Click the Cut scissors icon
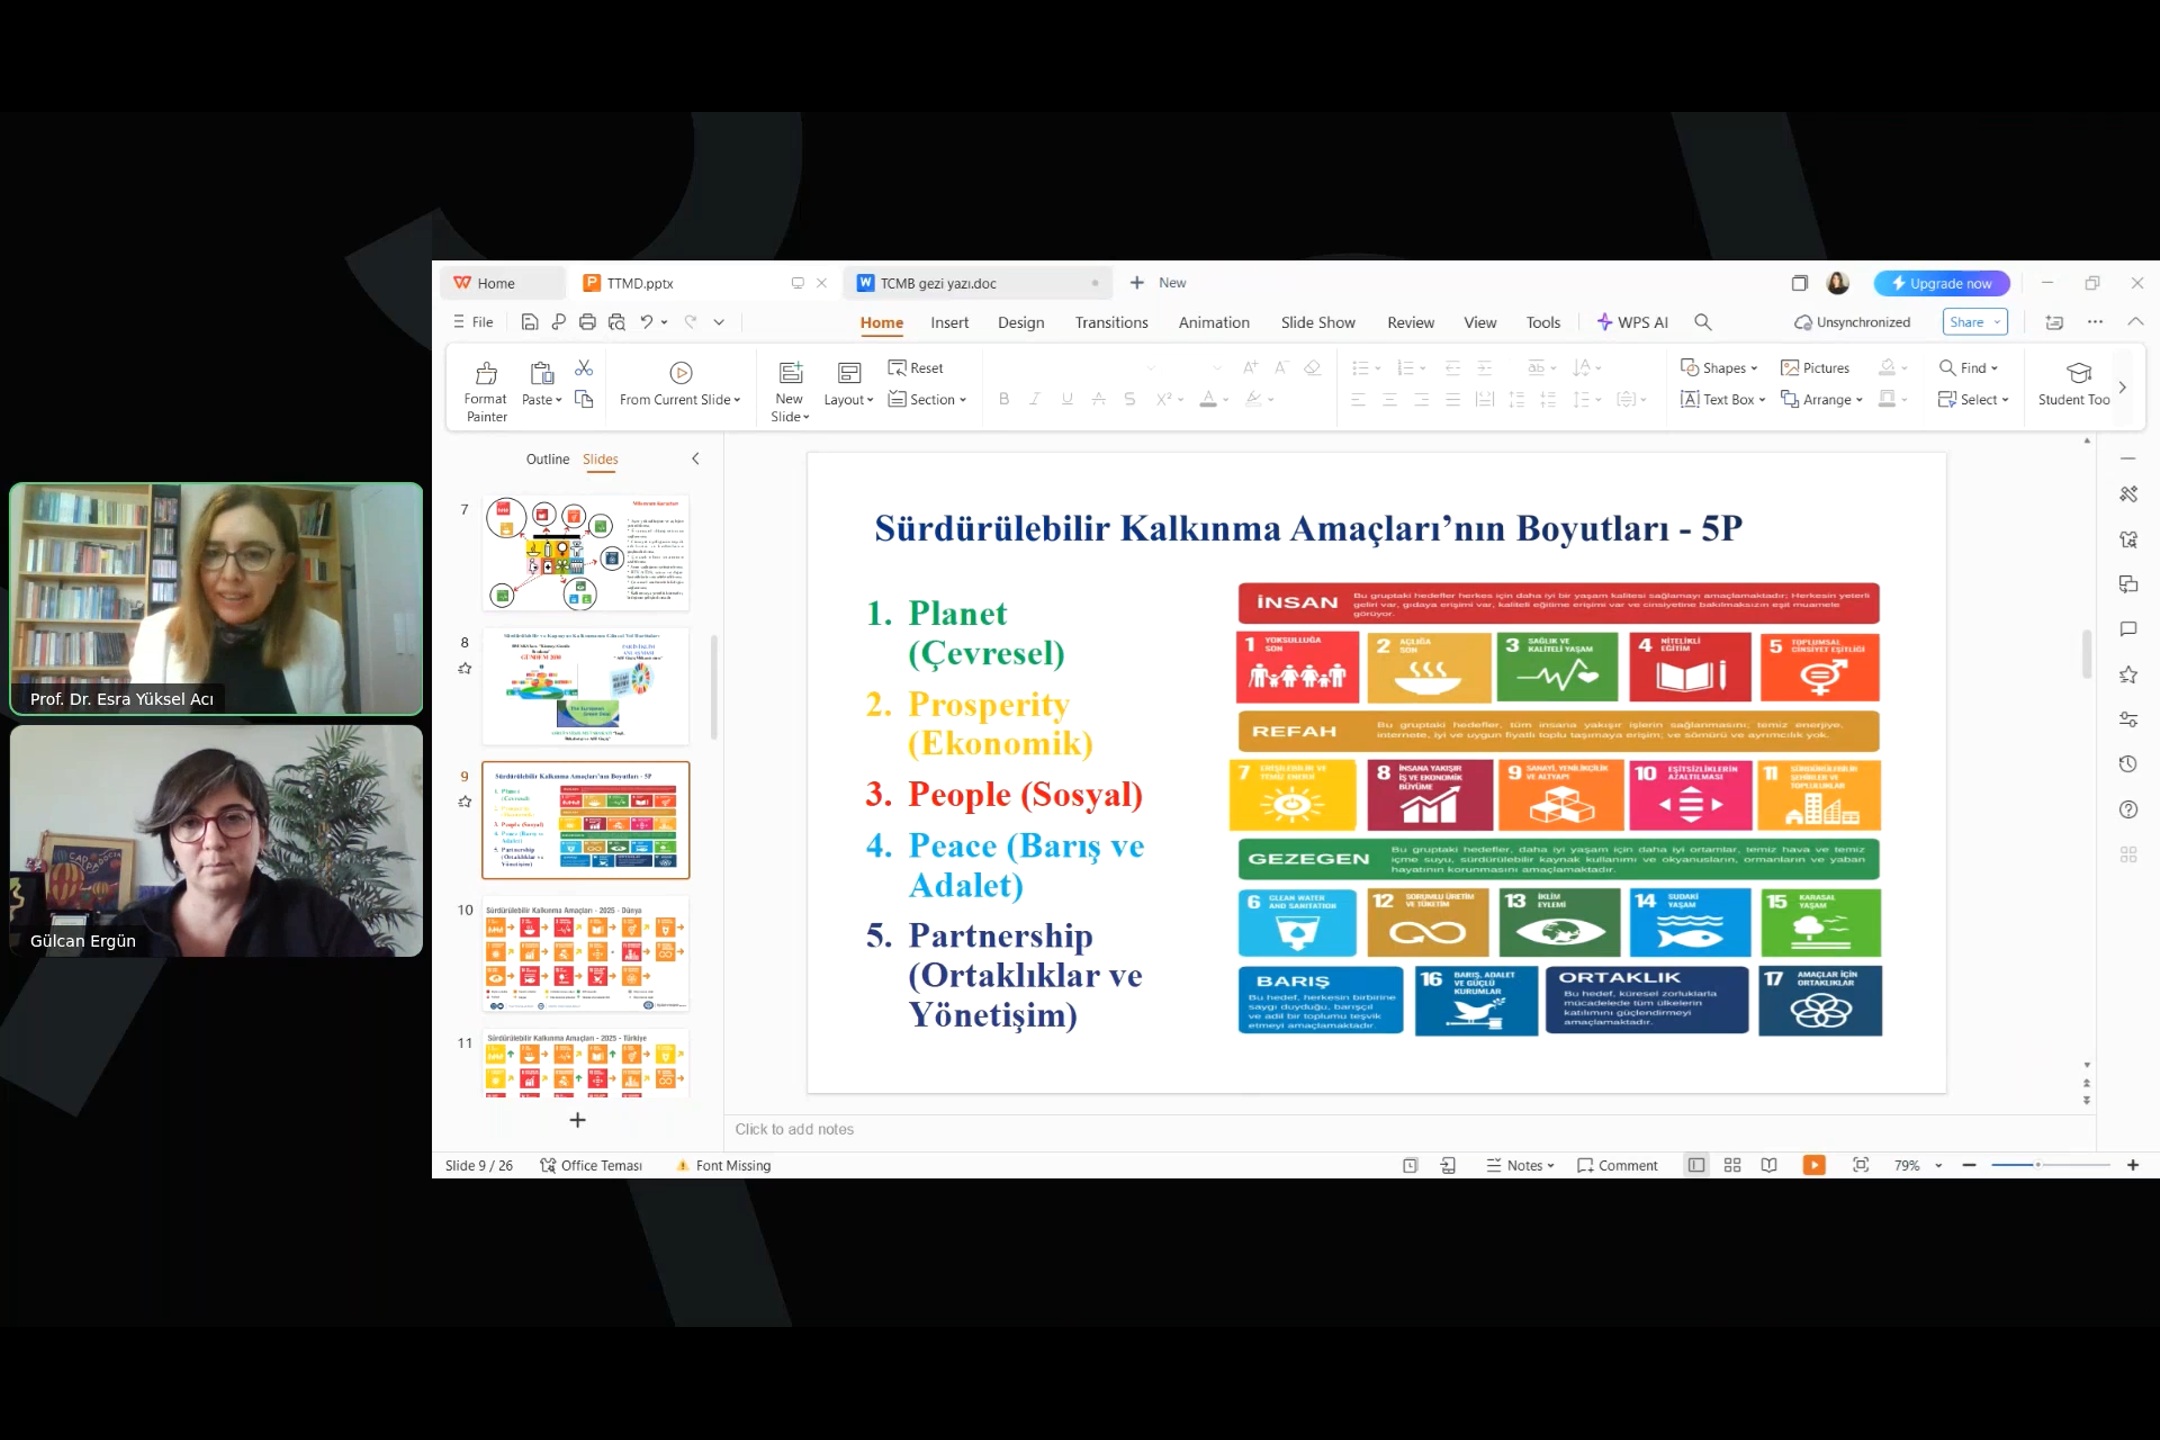Image resolution: width=2160 pixels, height=1440 pixels. pos(584,369)
